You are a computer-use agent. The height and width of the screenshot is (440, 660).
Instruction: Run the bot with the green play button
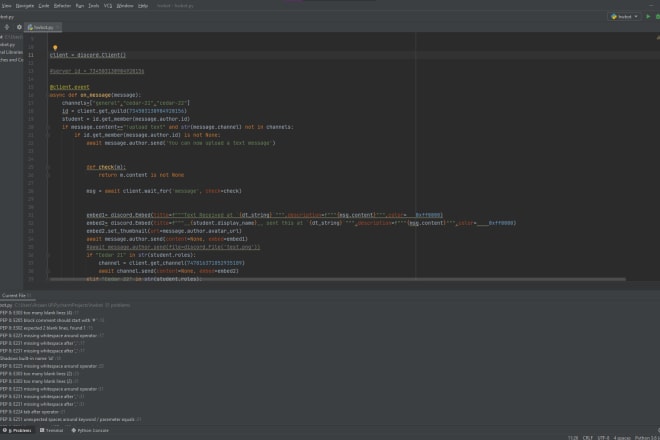(x=648, y=16)
